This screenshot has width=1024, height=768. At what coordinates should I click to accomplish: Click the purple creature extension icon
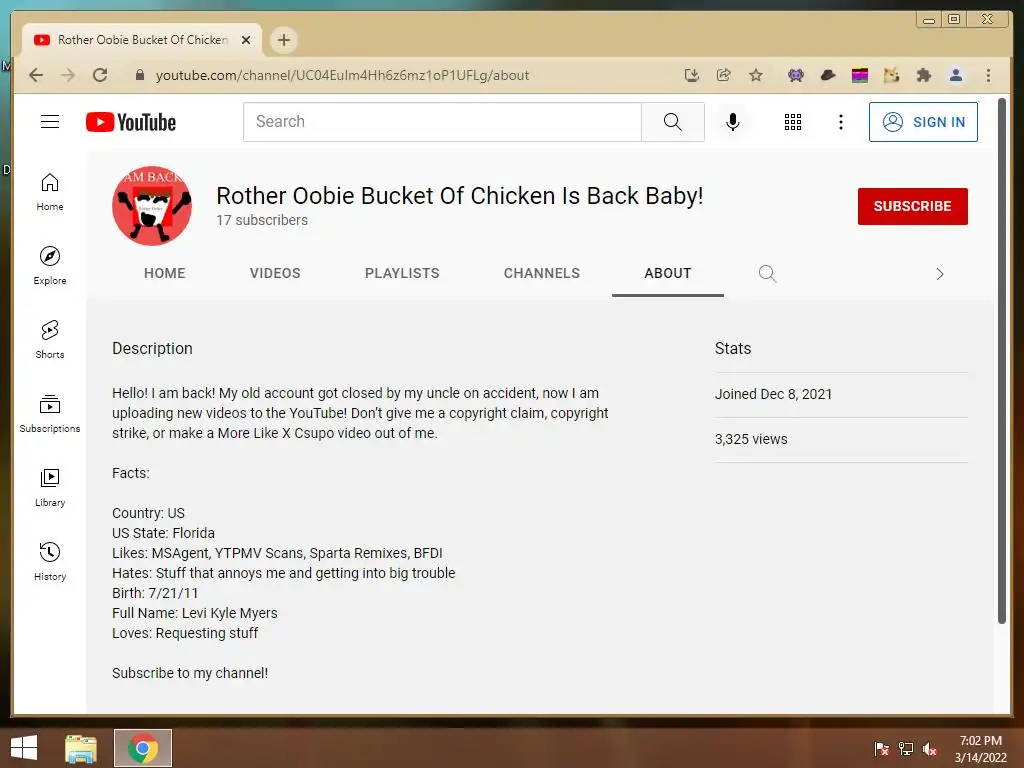(795, 75)
